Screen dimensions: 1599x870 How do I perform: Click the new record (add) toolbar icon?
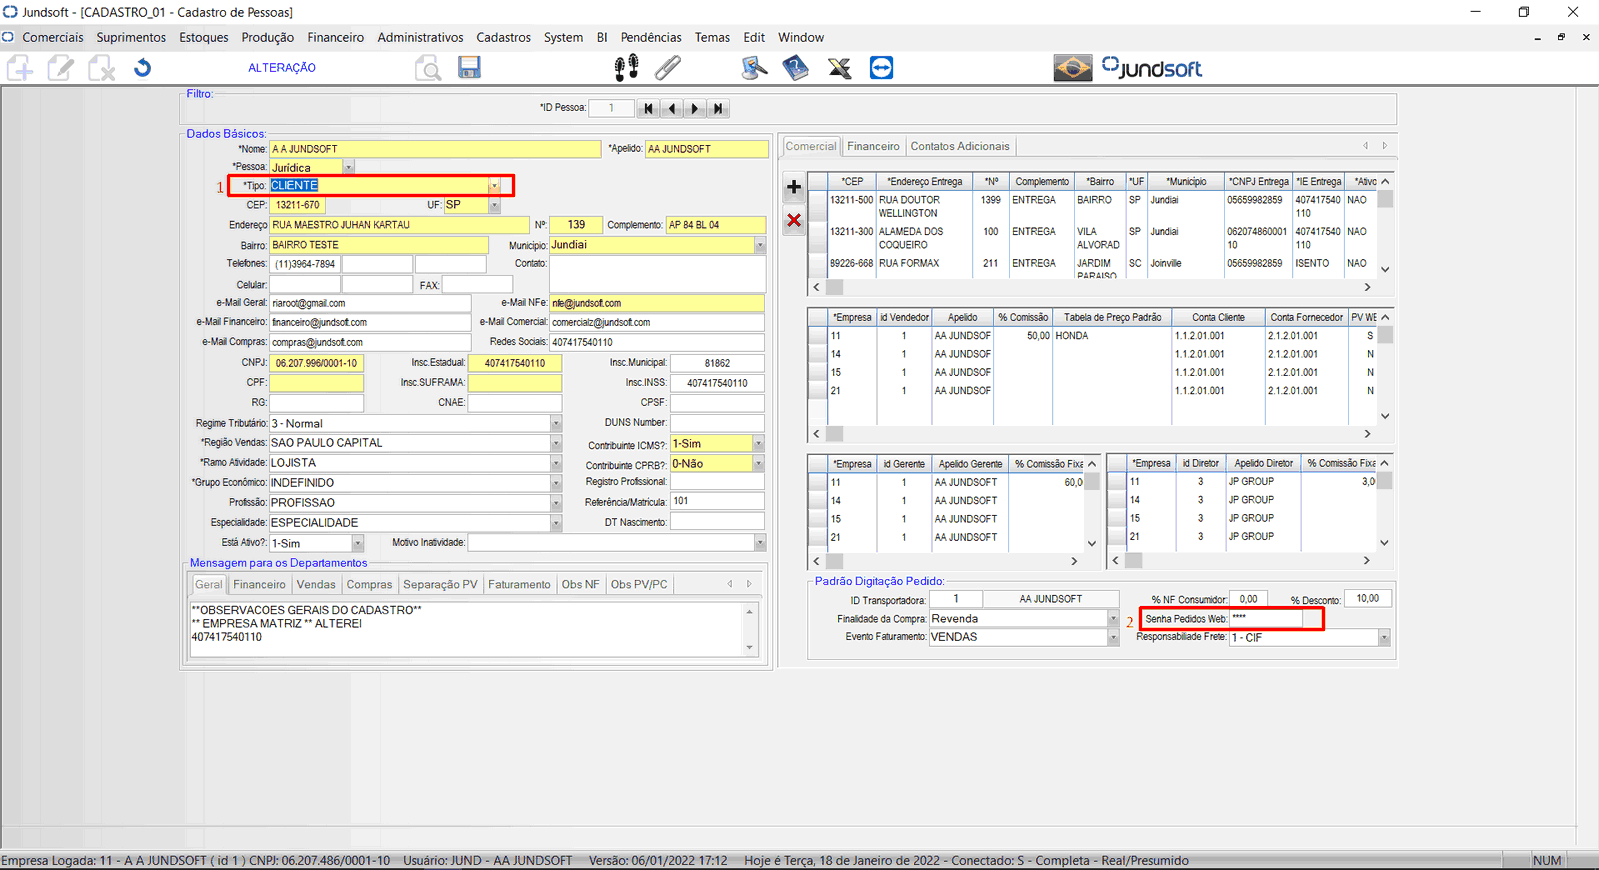(x=21, y=68)
